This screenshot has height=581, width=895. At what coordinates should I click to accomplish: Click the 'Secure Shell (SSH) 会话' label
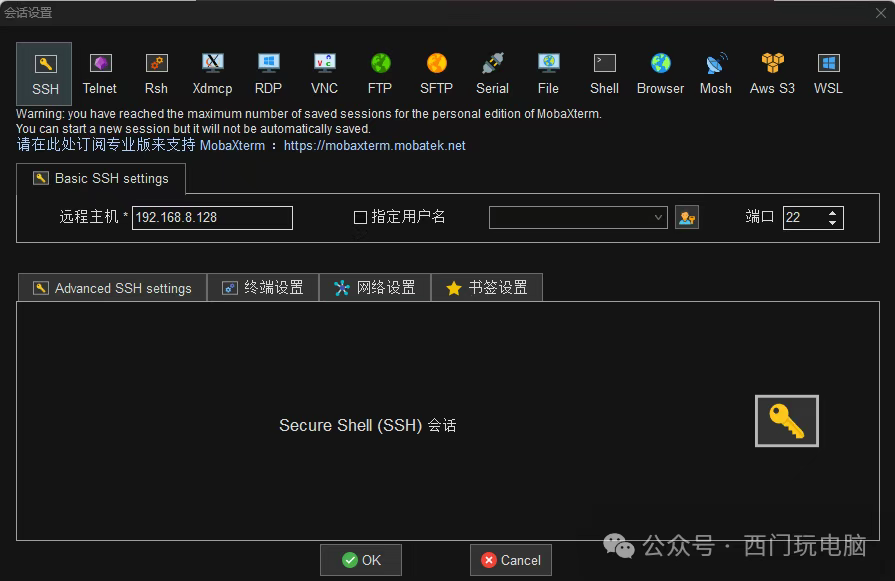pyautogui.click(x=368, y=425)
